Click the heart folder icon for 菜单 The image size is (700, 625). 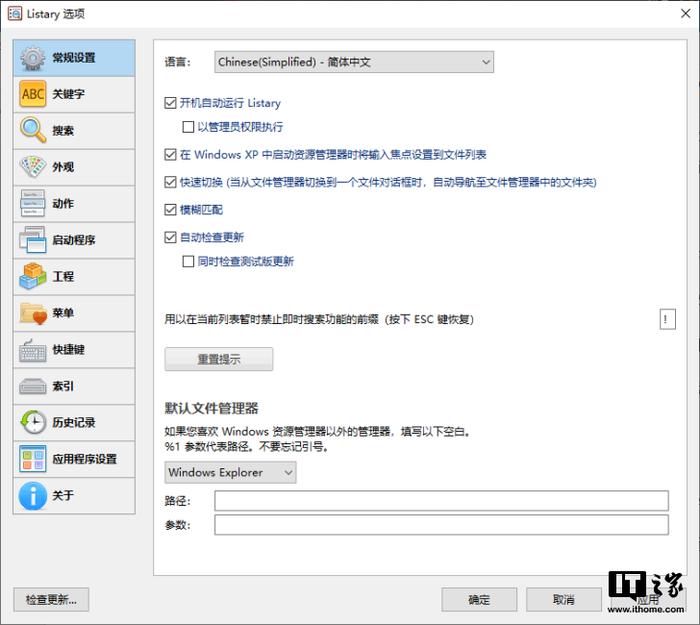coord(33,313)
